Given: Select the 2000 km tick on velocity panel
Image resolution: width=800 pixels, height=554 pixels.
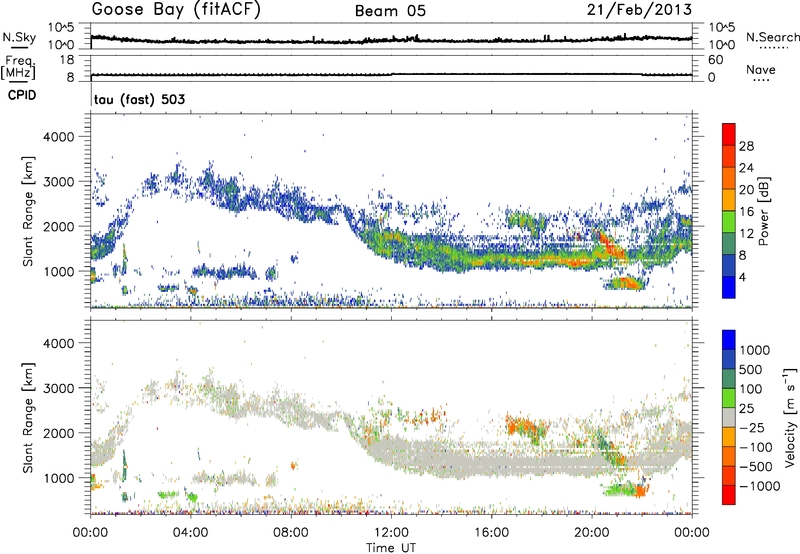Looking at the screenshot, I should click(58, 433).
